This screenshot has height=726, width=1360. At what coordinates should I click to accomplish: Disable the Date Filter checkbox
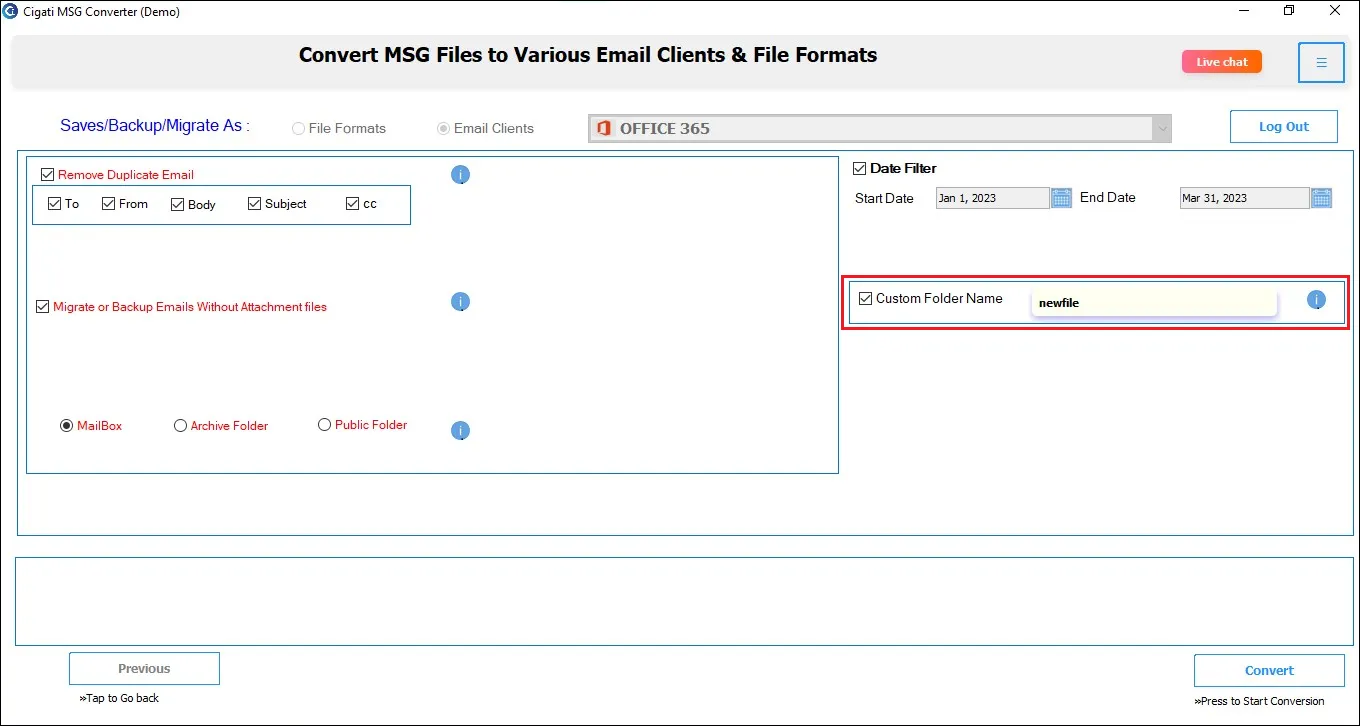click(x=859, y=169)
